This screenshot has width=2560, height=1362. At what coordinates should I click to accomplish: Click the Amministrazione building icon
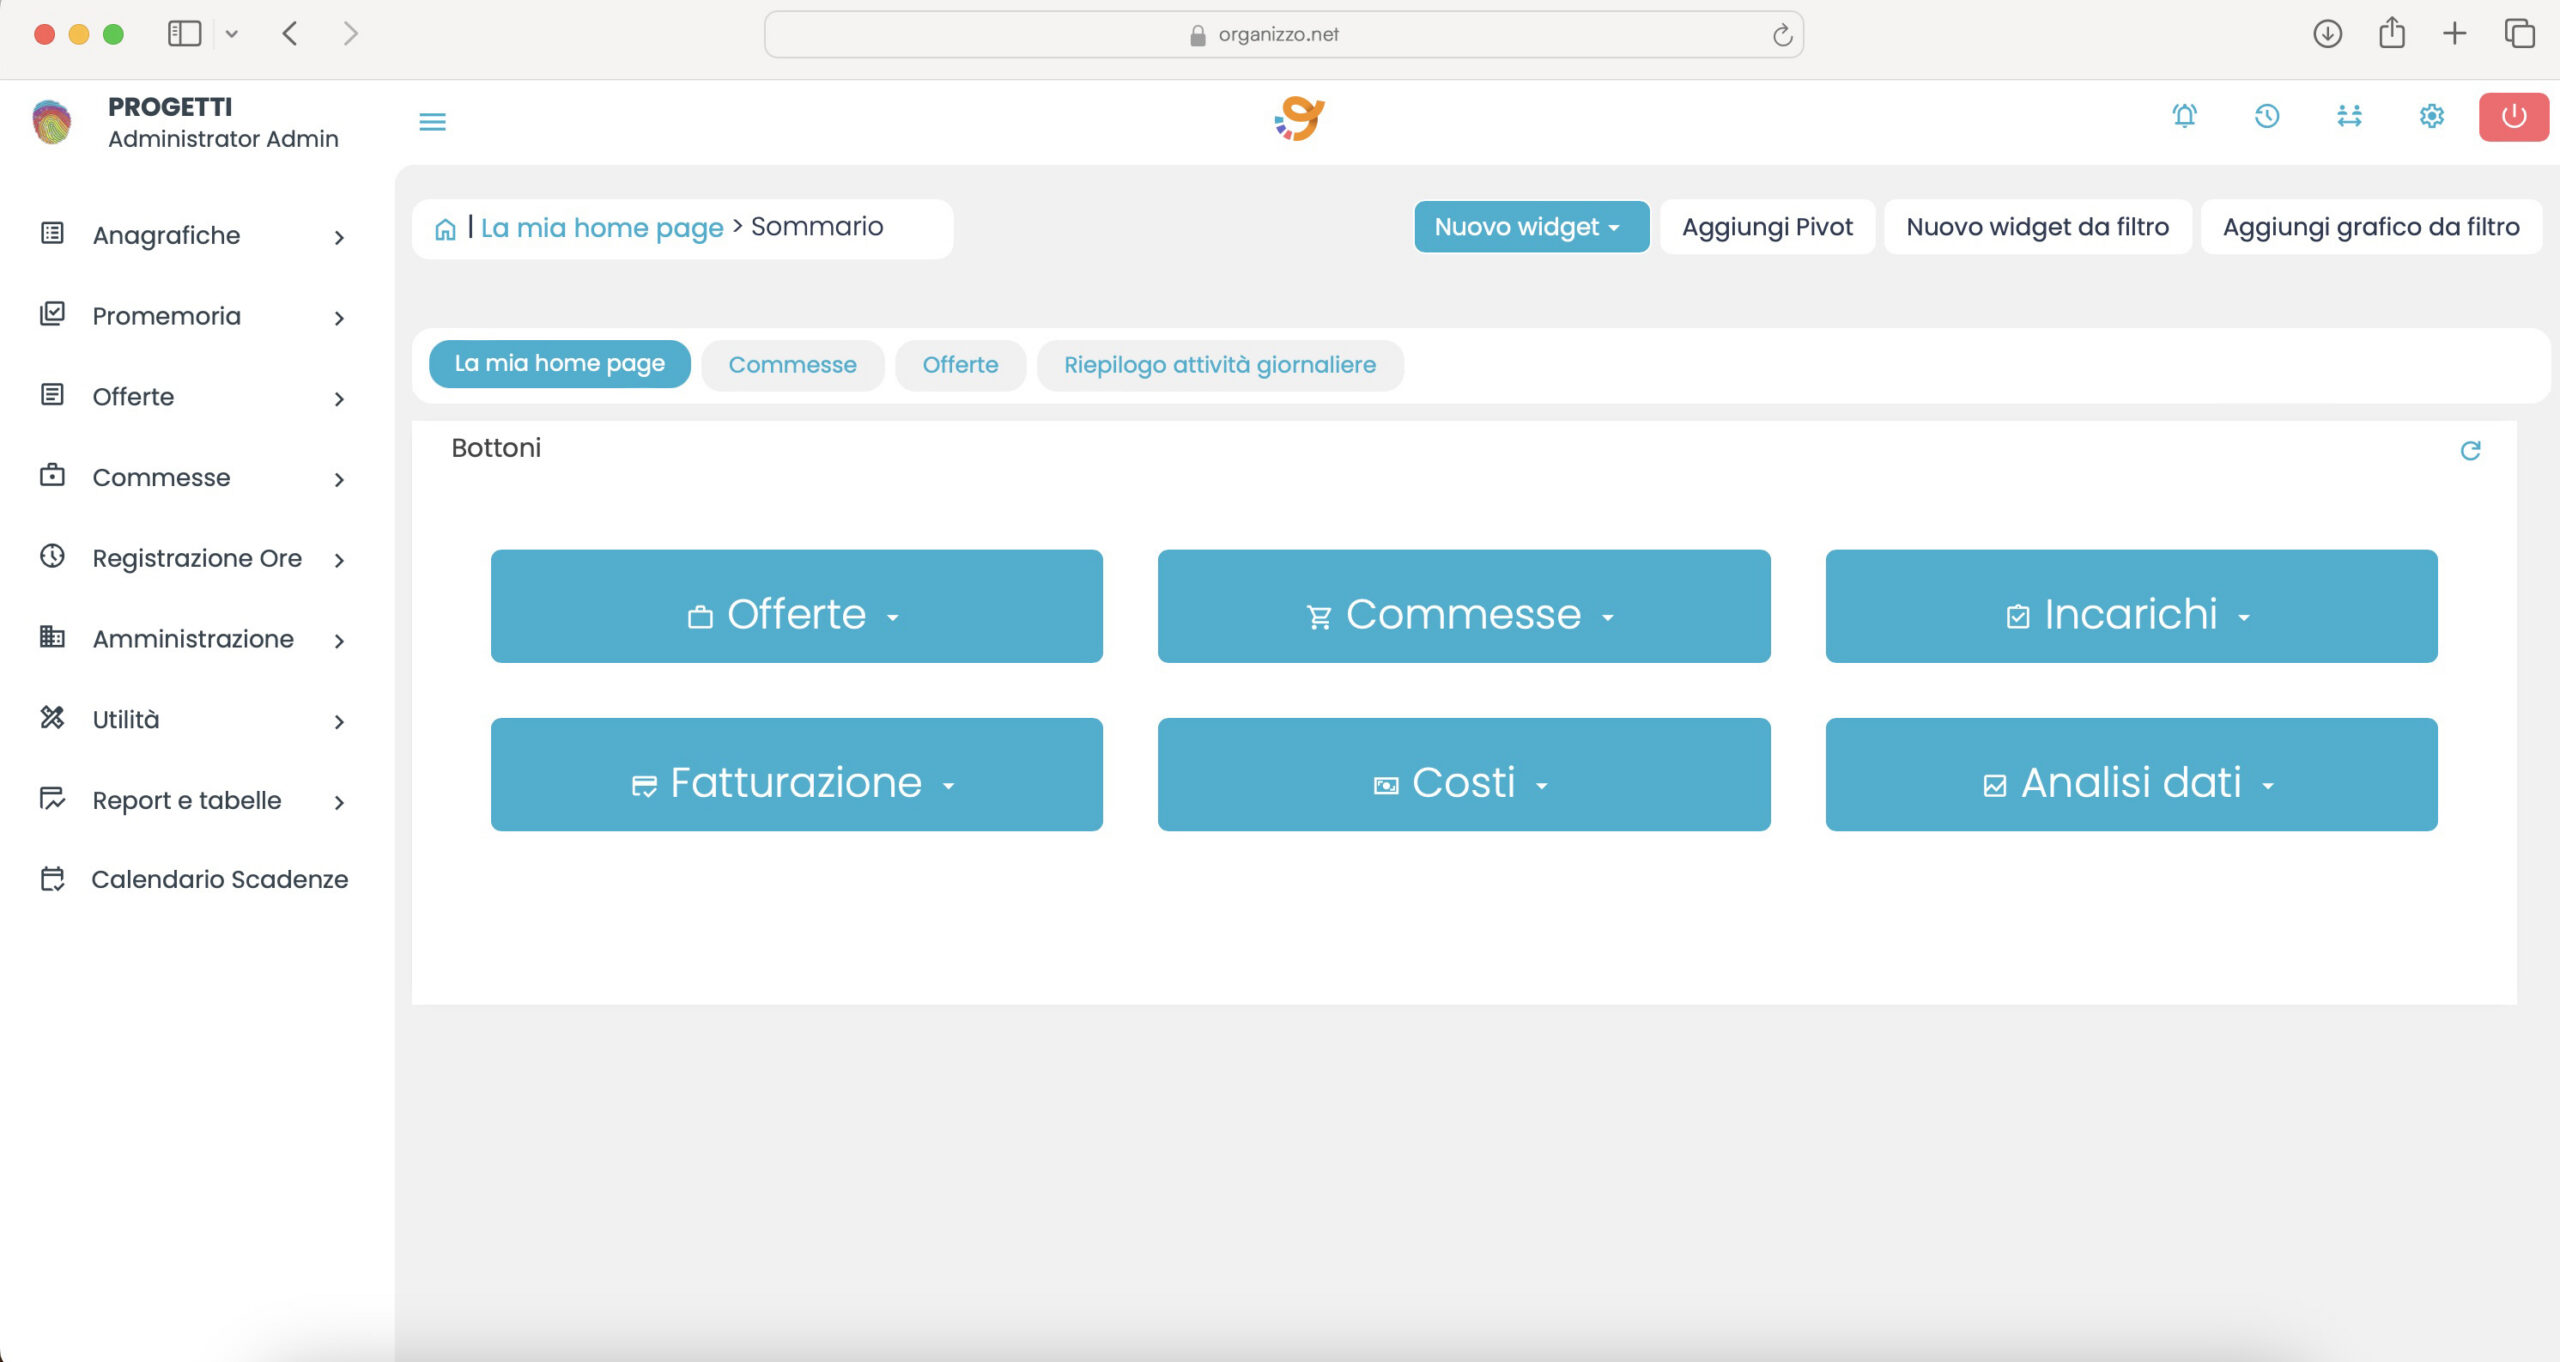coord(52,636)
